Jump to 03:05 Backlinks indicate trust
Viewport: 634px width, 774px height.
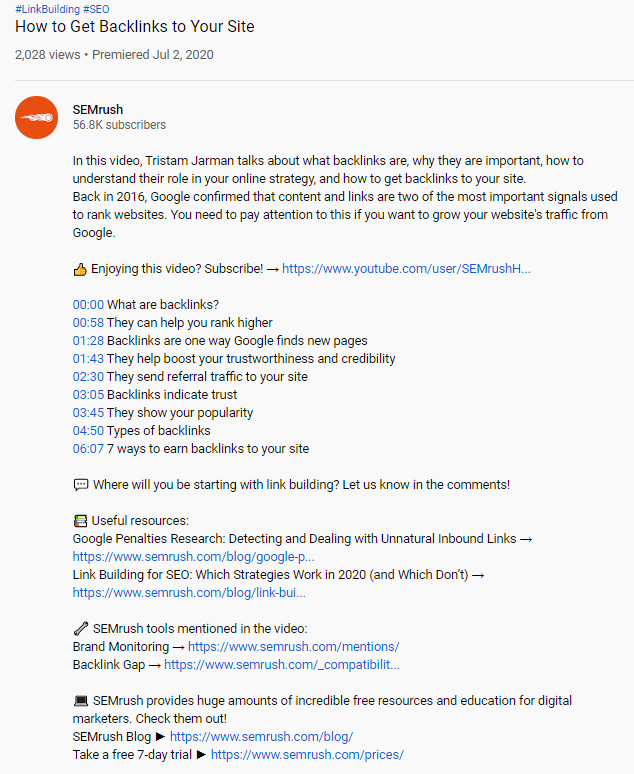click(88, 395)
